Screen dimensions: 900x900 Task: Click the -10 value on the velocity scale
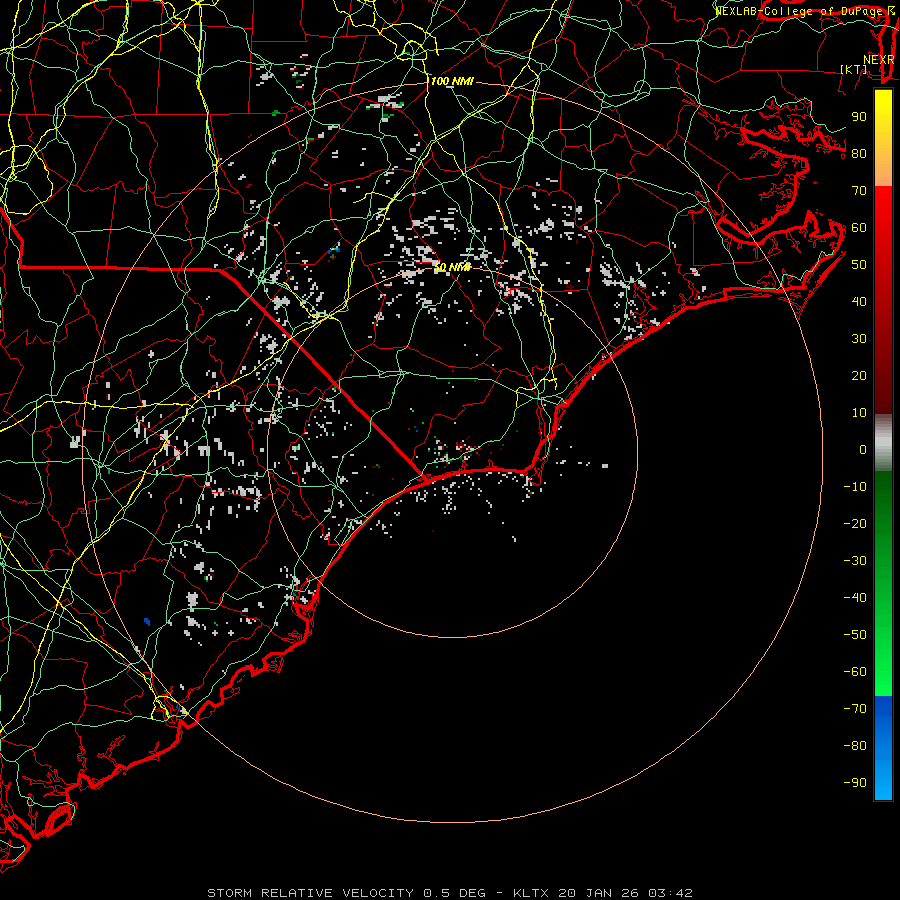[x=855, y=487]
